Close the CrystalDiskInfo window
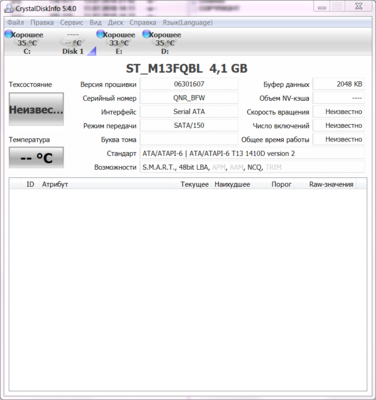This screenshot has height=400, width=376. pos(358,7)
